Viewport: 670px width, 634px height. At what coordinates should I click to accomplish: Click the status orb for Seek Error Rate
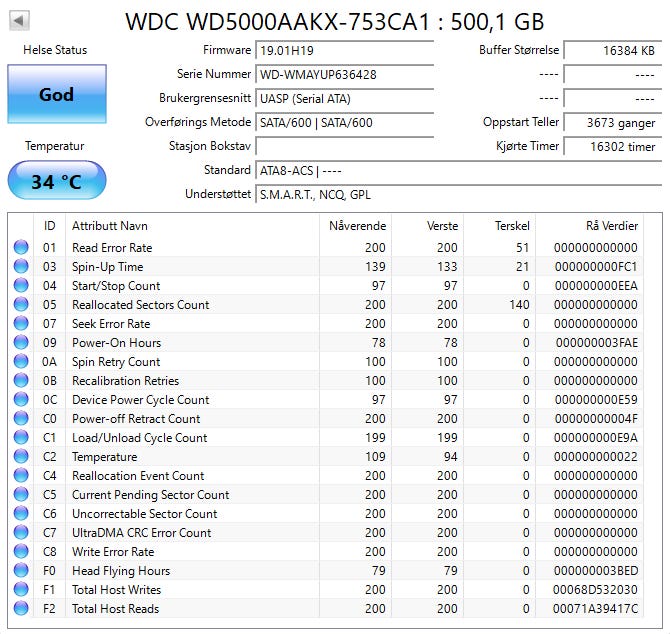21,323
